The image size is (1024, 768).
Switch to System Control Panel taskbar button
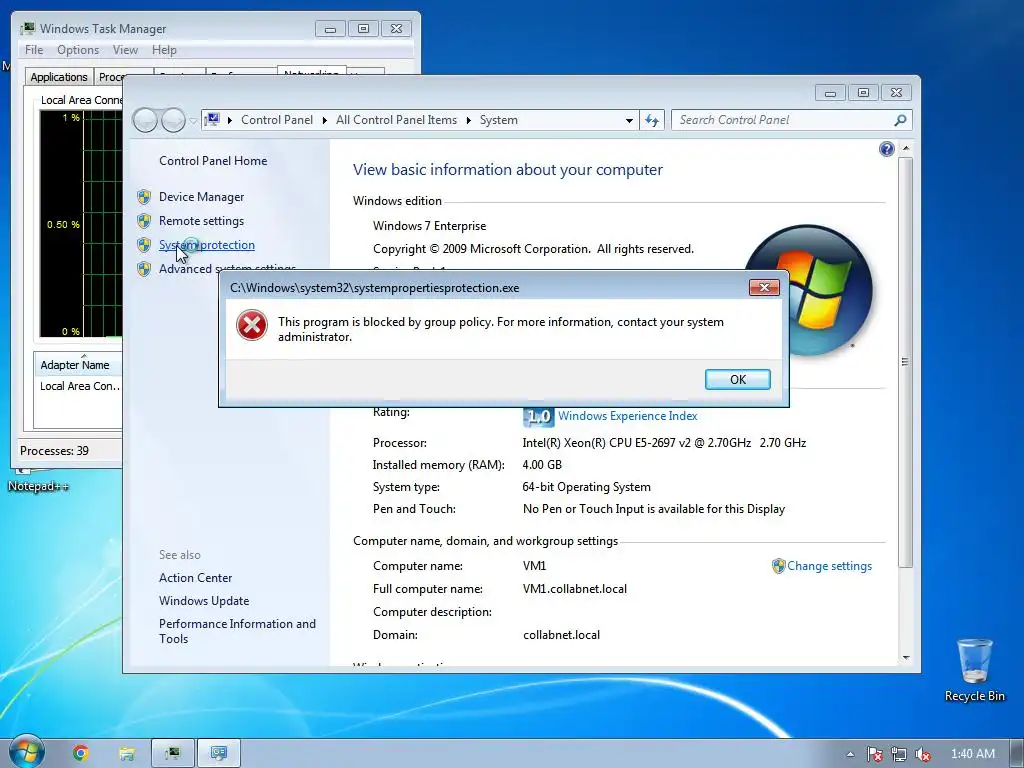tap(219, 754)
